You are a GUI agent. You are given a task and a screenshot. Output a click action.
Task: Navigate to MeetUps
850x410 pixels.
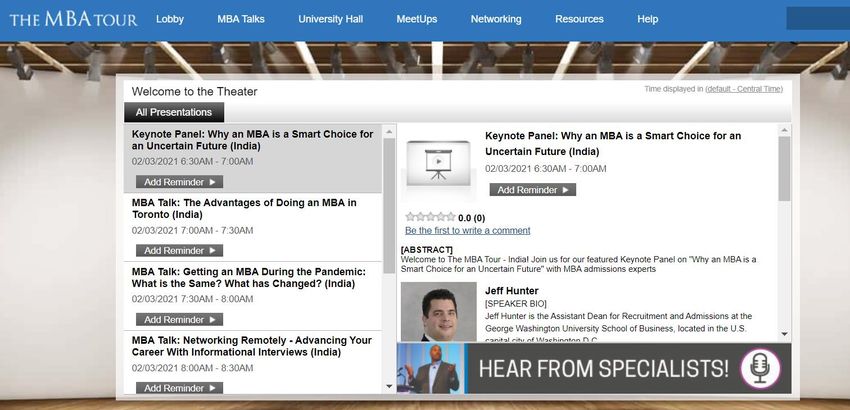pyautogui.click(x=417, y=19)
